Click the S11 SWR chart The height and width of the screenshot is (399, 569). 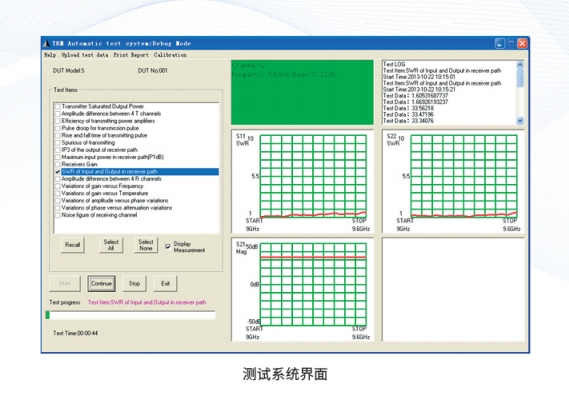coord(303,181)
